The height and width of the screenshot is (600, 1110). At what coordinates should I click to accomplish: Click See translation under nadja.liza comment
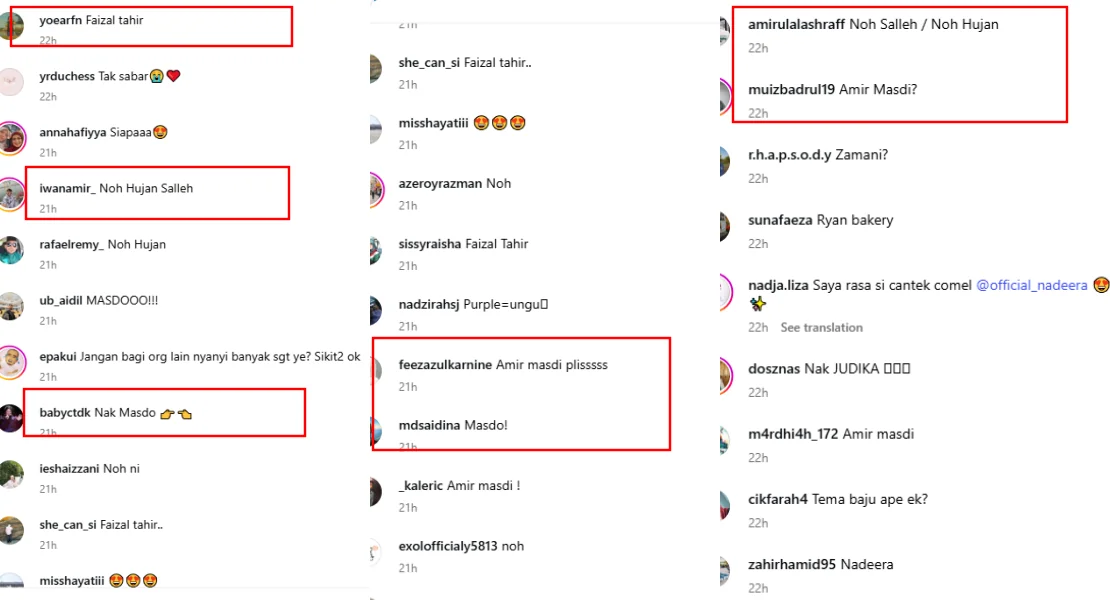[x=821, y=328]
